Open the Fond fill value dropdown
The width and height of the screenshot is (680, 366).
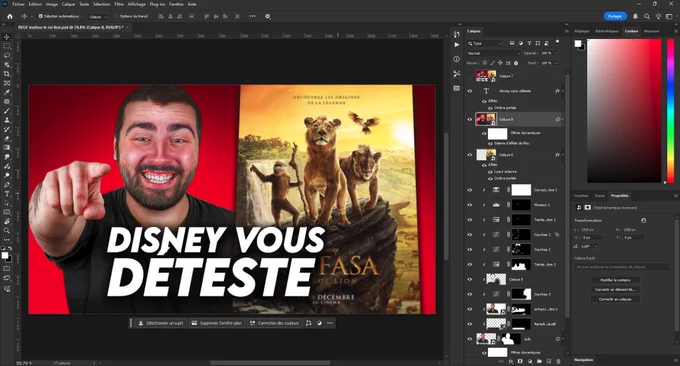pyautogui.click(x=556, y=63)
